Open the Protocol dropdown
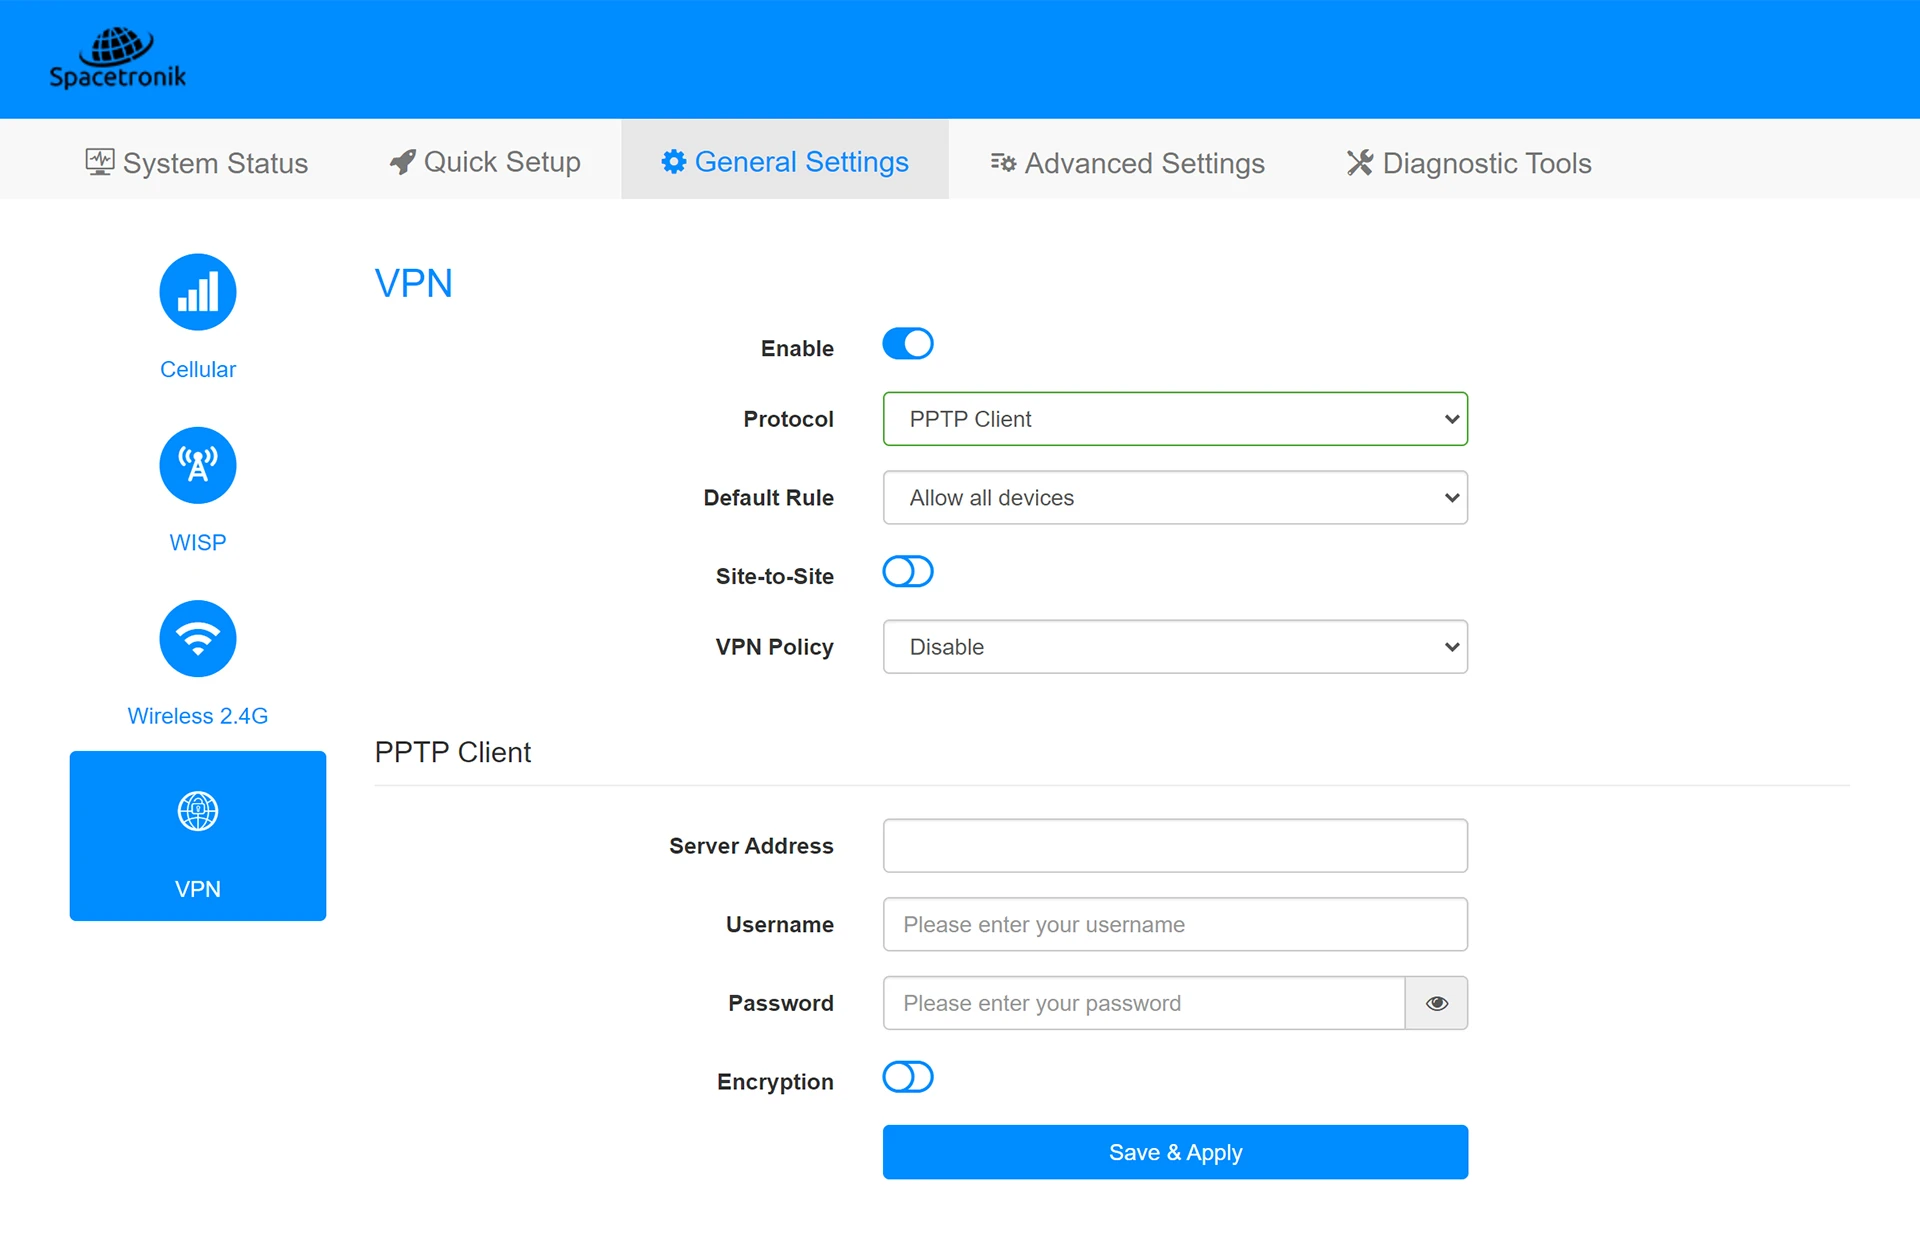 (x=1175, y=419)
